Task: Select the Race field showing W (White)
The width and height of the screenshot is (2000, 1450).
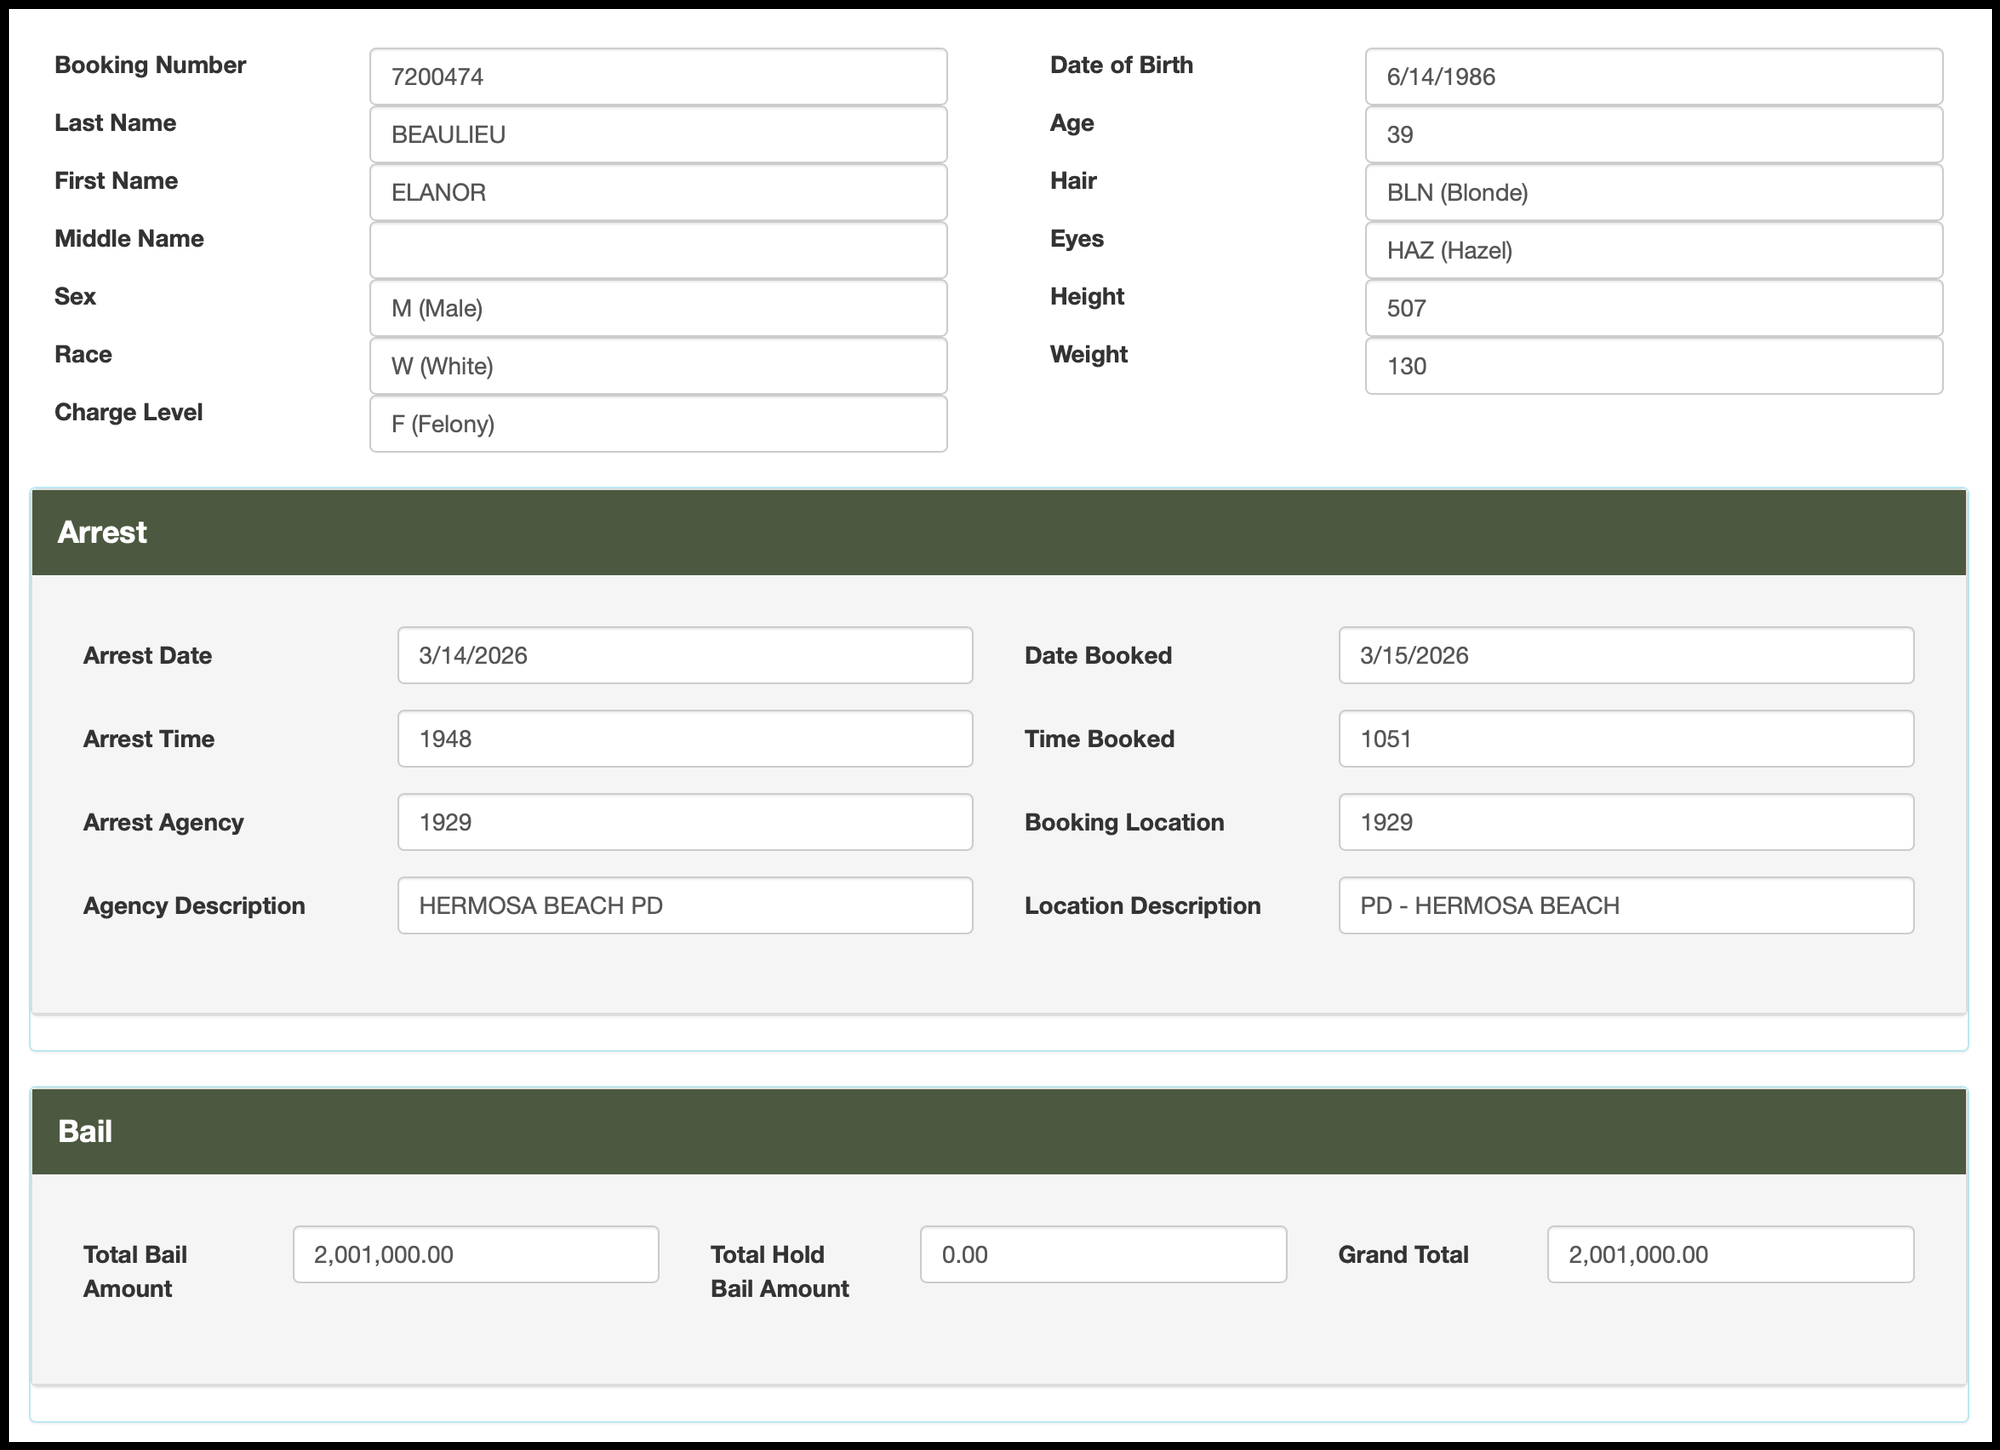Action: pyautogui.click(x=658, y=367)
